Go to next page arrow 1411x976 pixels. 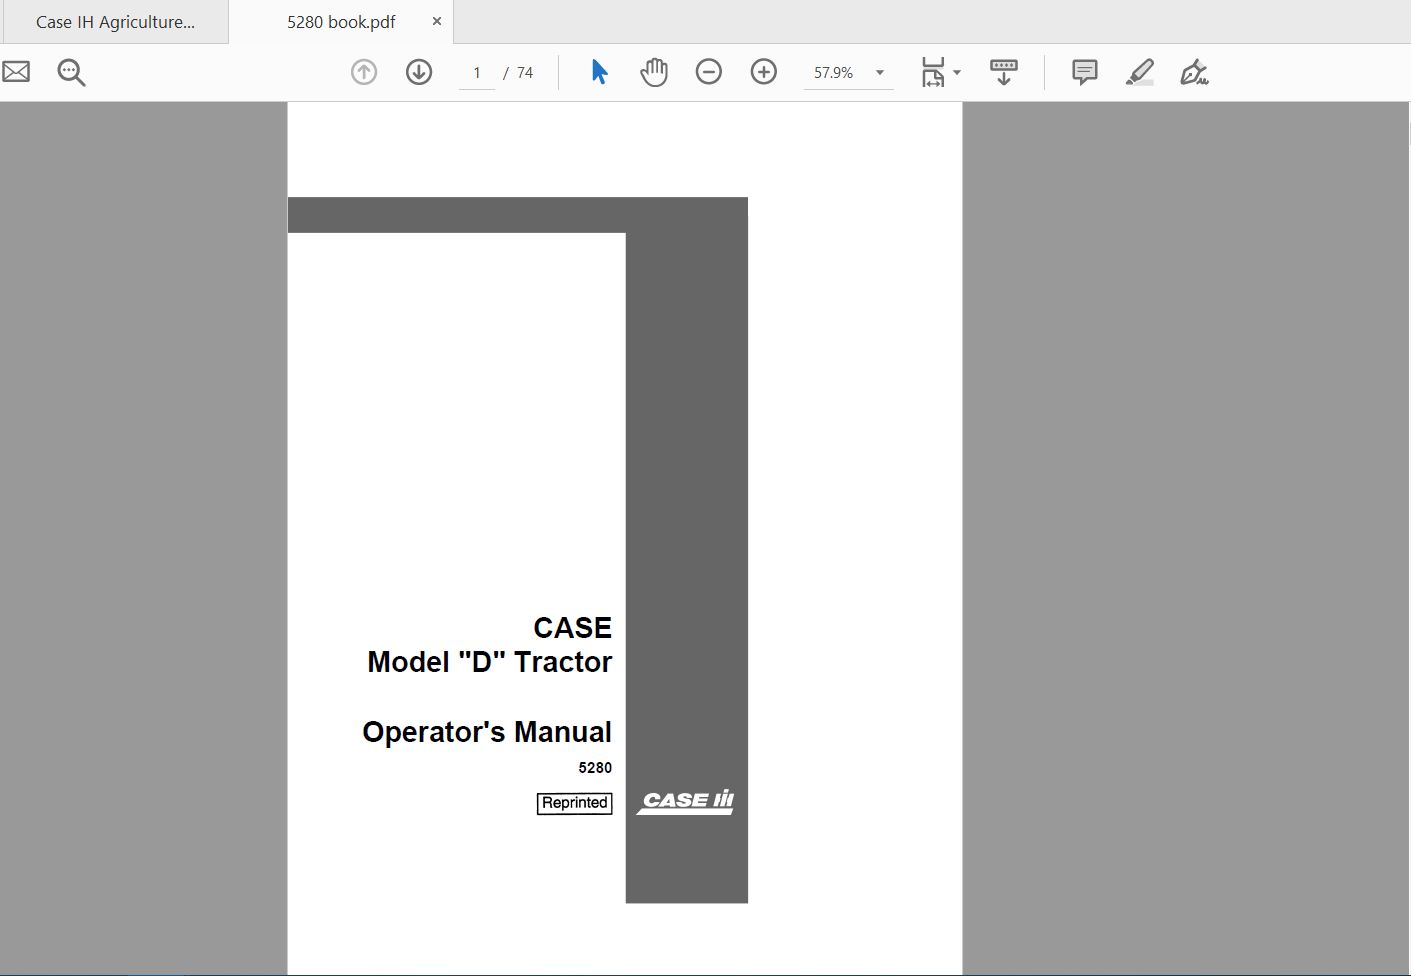419,72
